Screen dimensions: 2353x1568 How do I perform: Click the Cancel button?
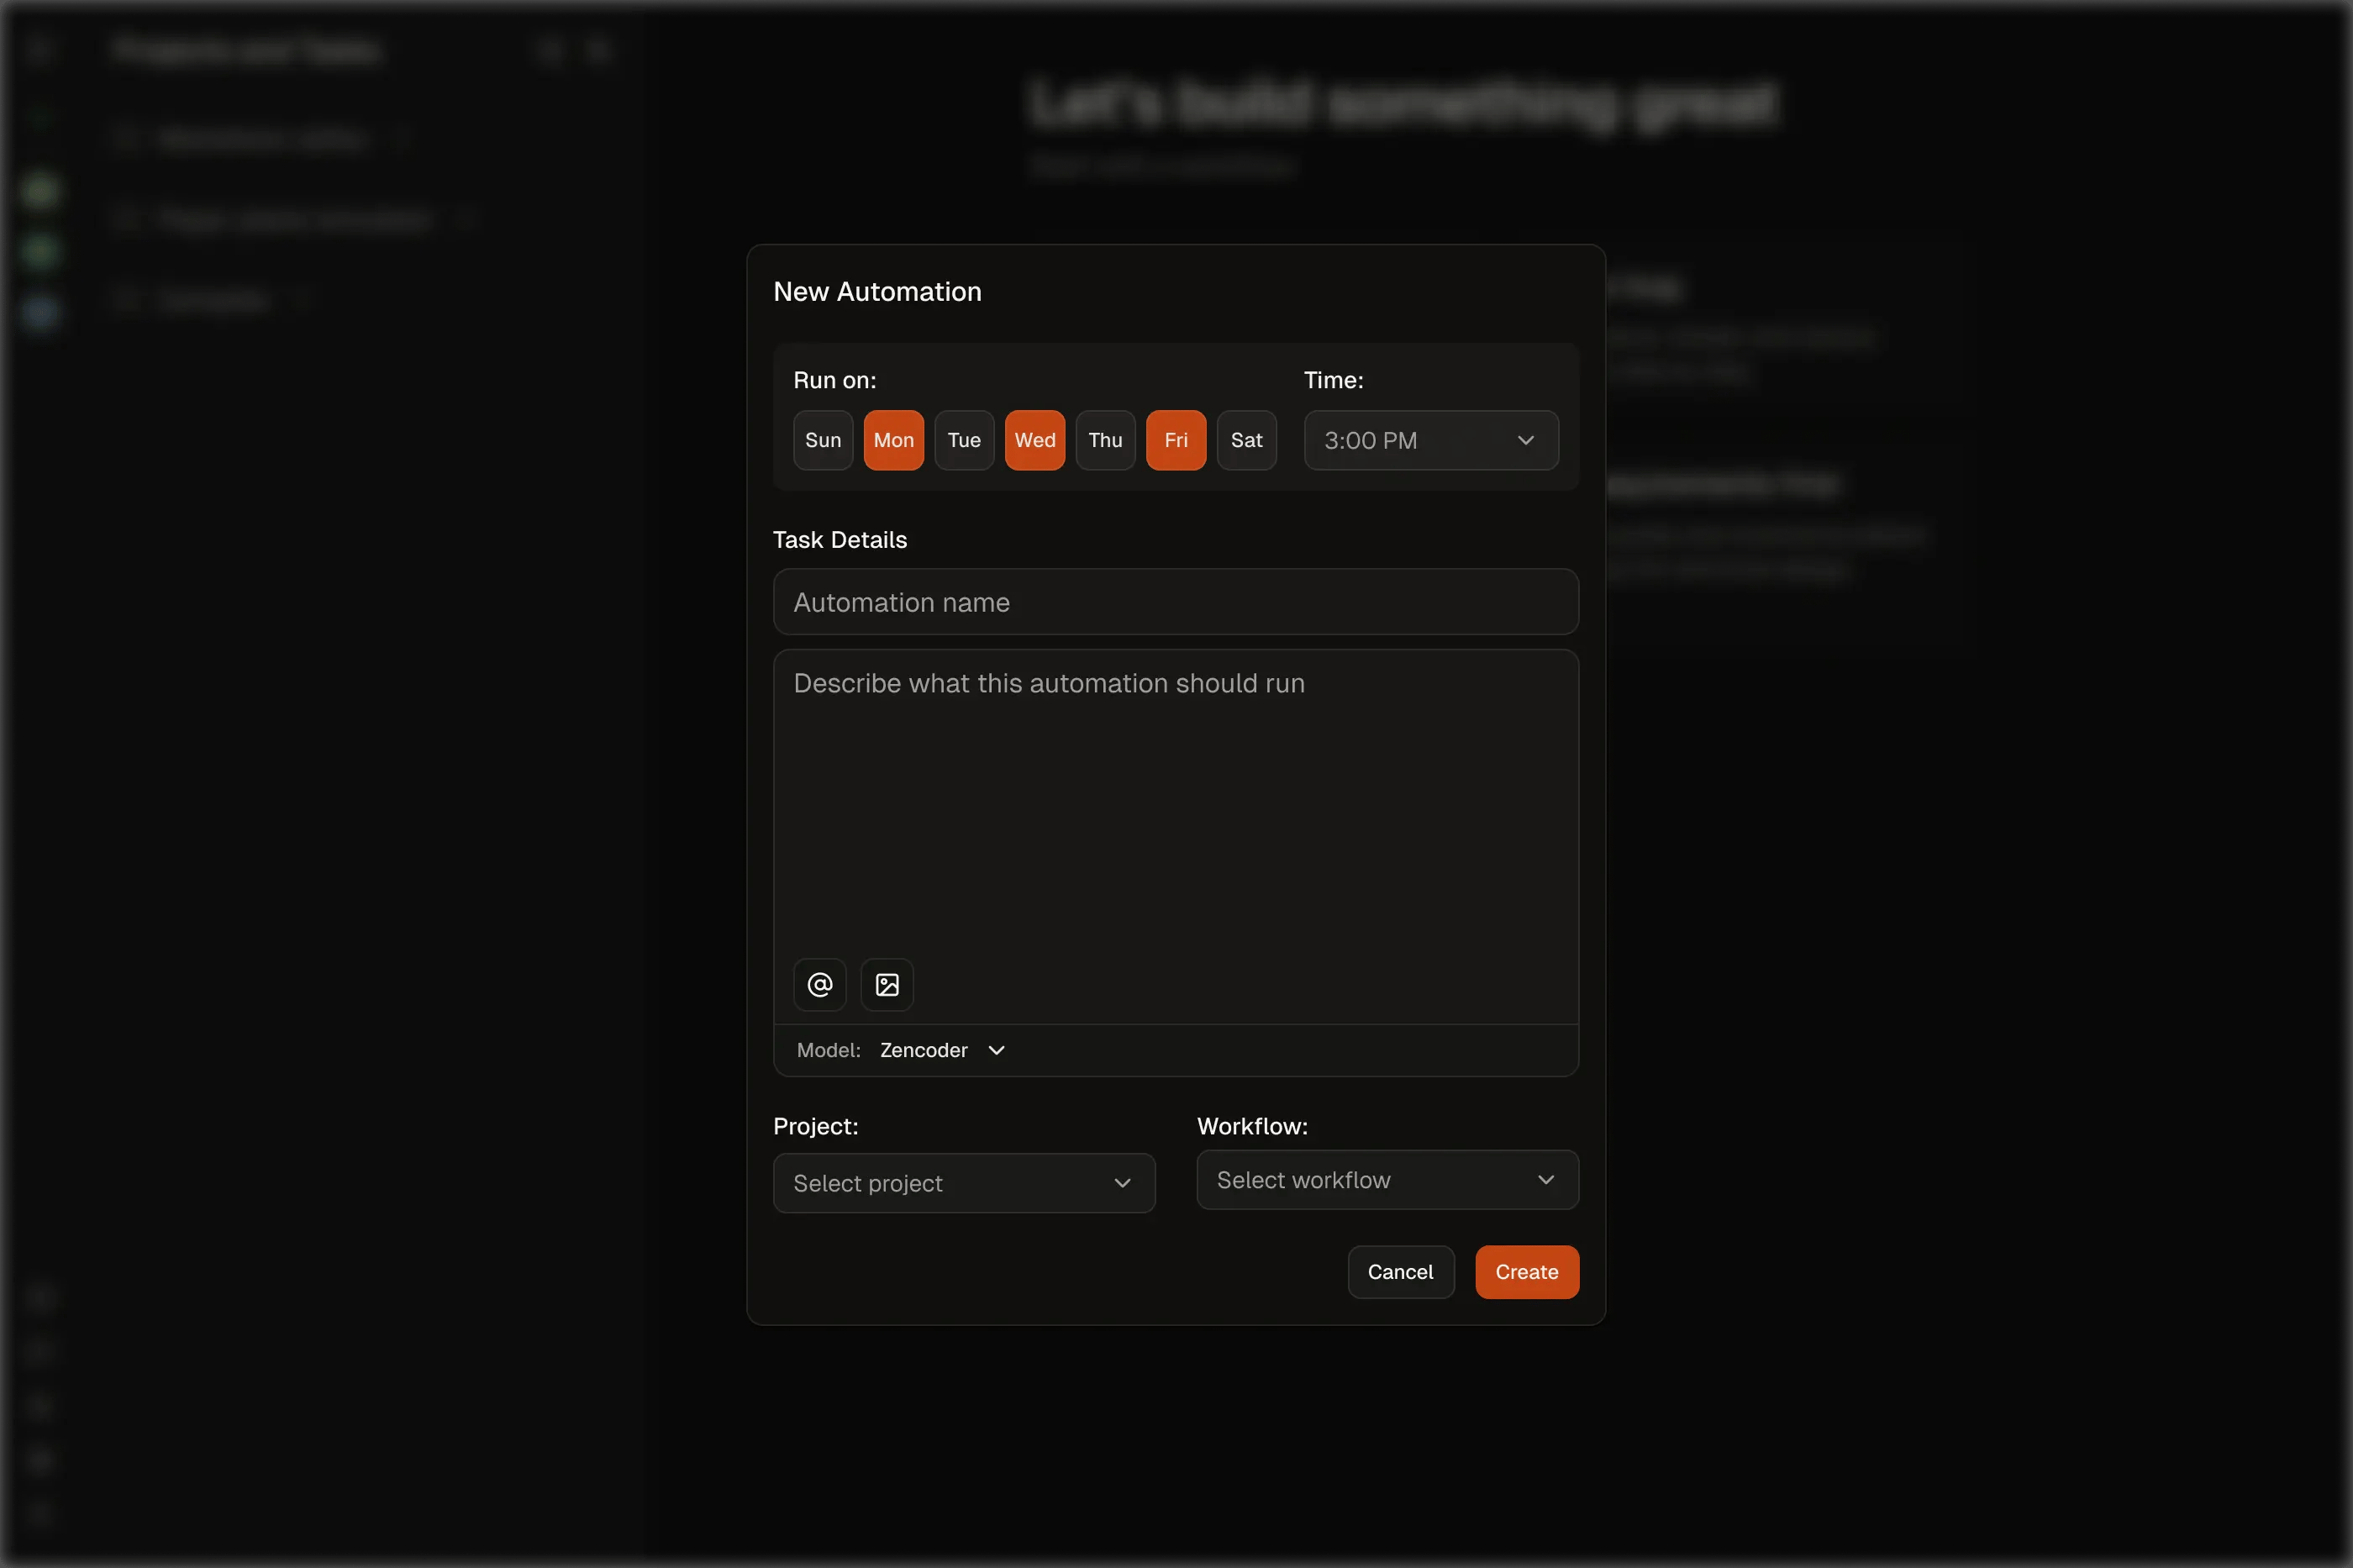[1400, 1272]
